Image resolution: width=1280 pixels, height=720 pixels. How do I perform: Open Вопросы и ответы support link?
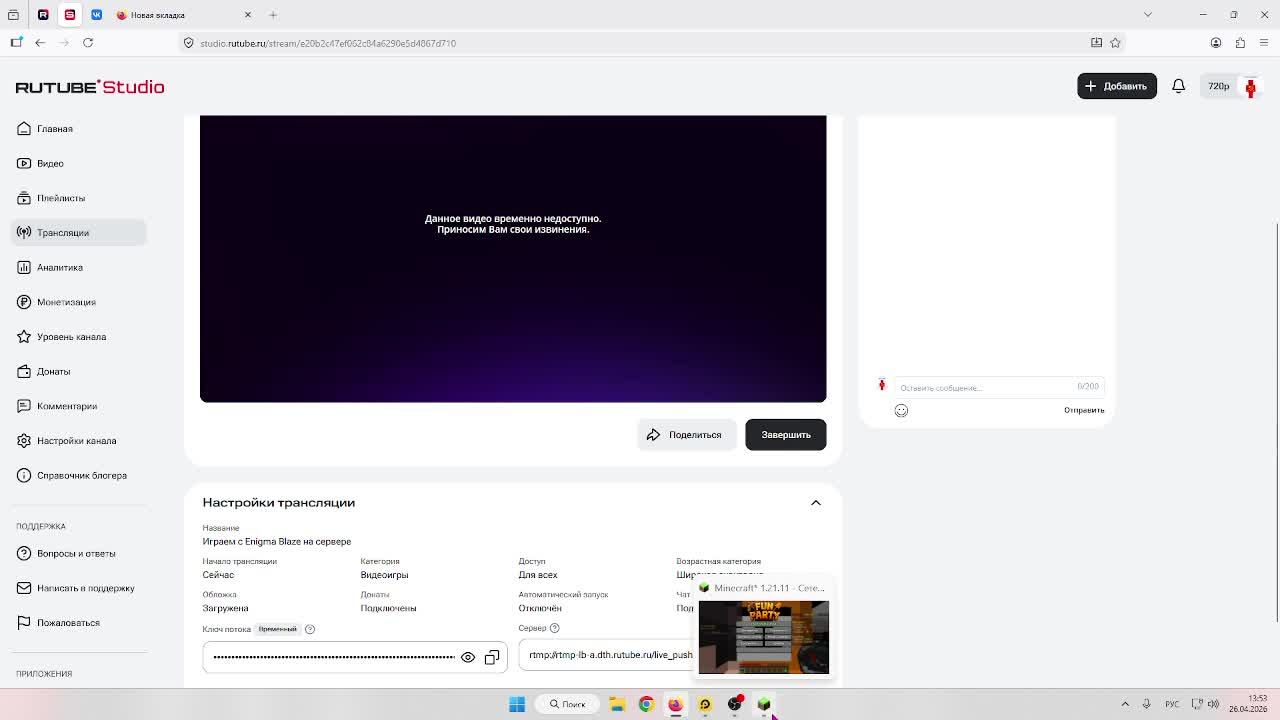76,553
